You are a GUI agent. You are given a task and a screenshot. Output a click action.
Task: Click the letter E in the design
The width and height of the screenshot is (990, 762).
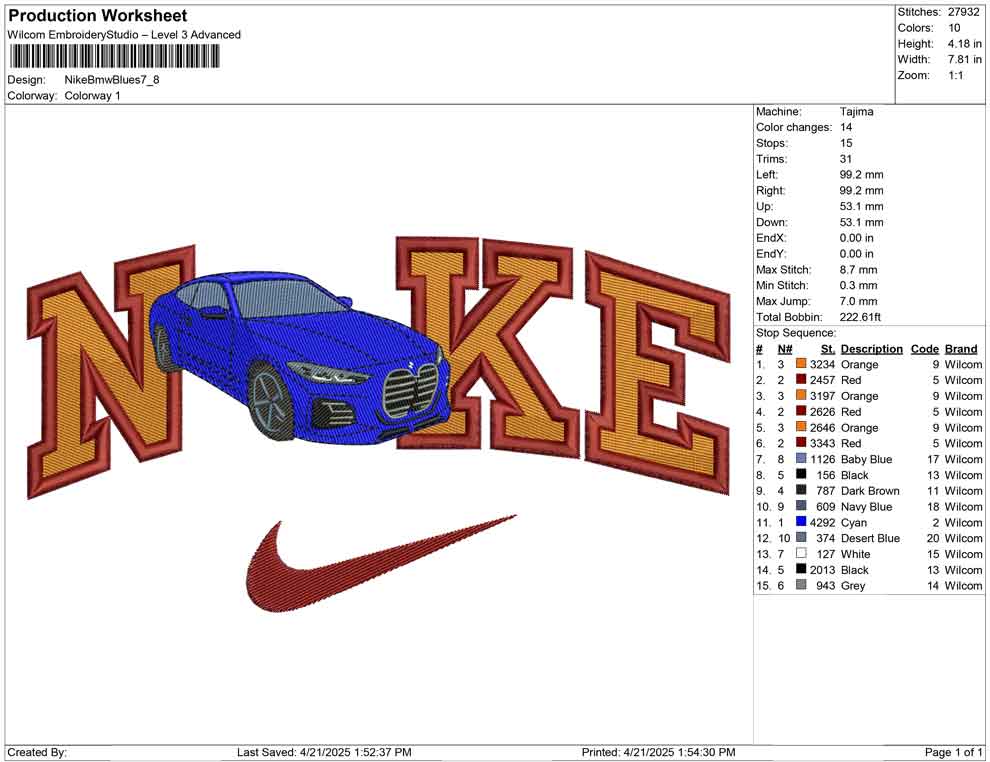click(x=657, y=372)
